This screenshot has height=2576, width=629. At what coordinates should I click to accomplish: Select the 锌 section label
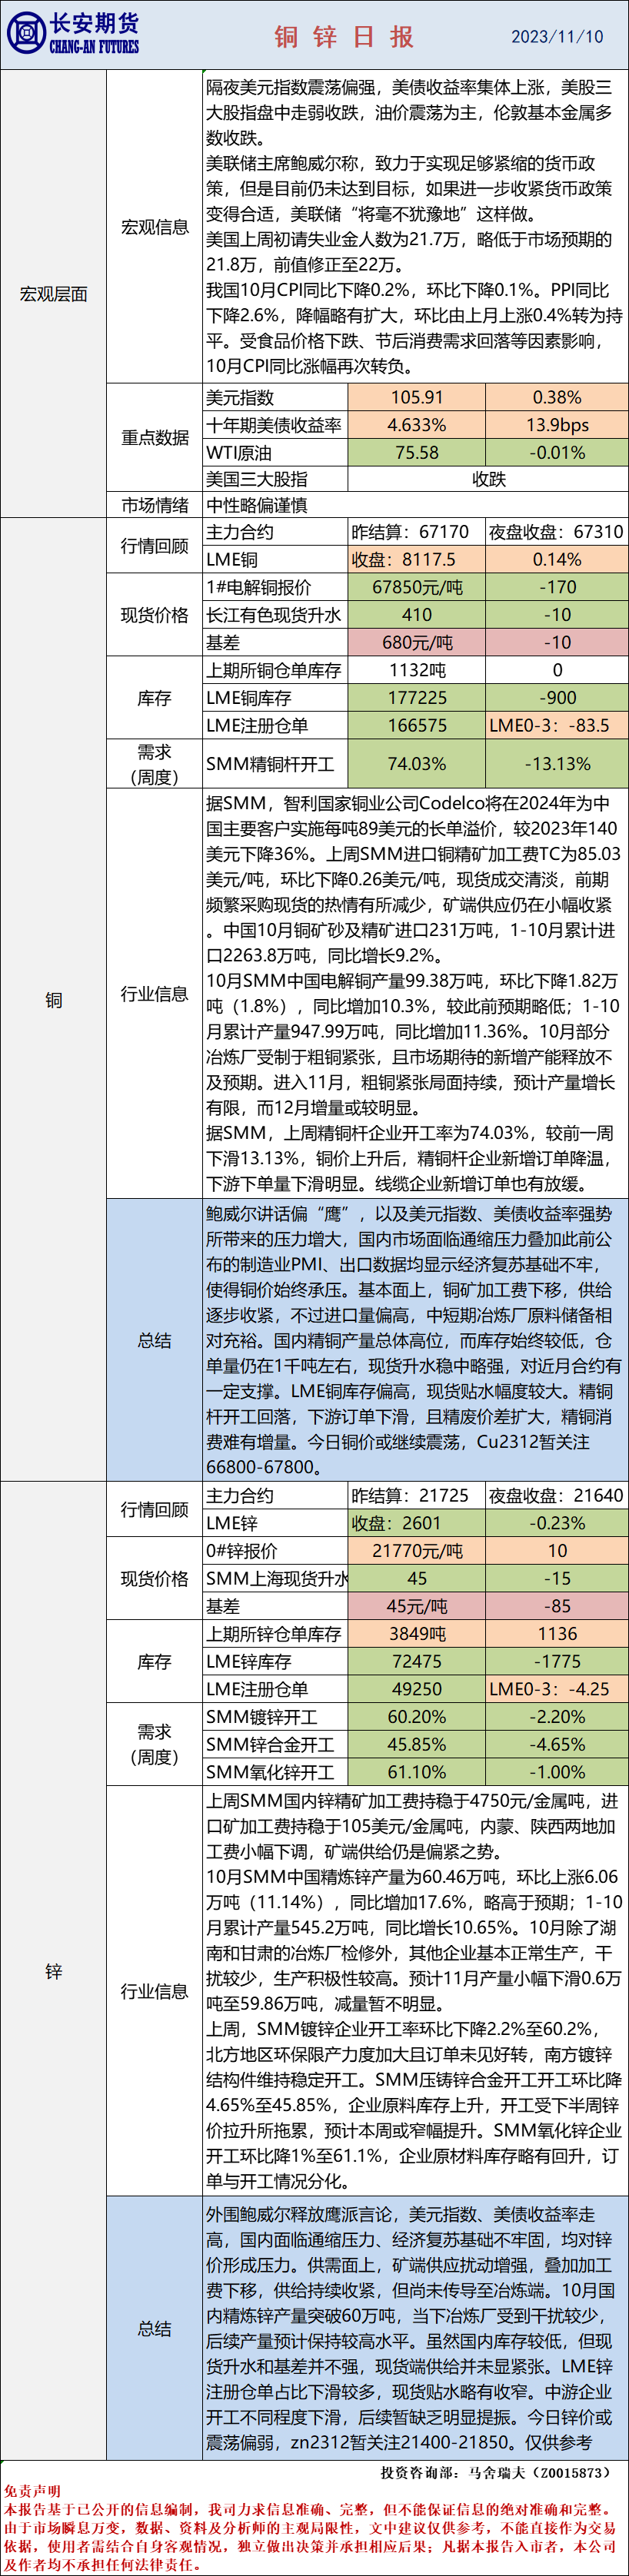point(53,1970)
